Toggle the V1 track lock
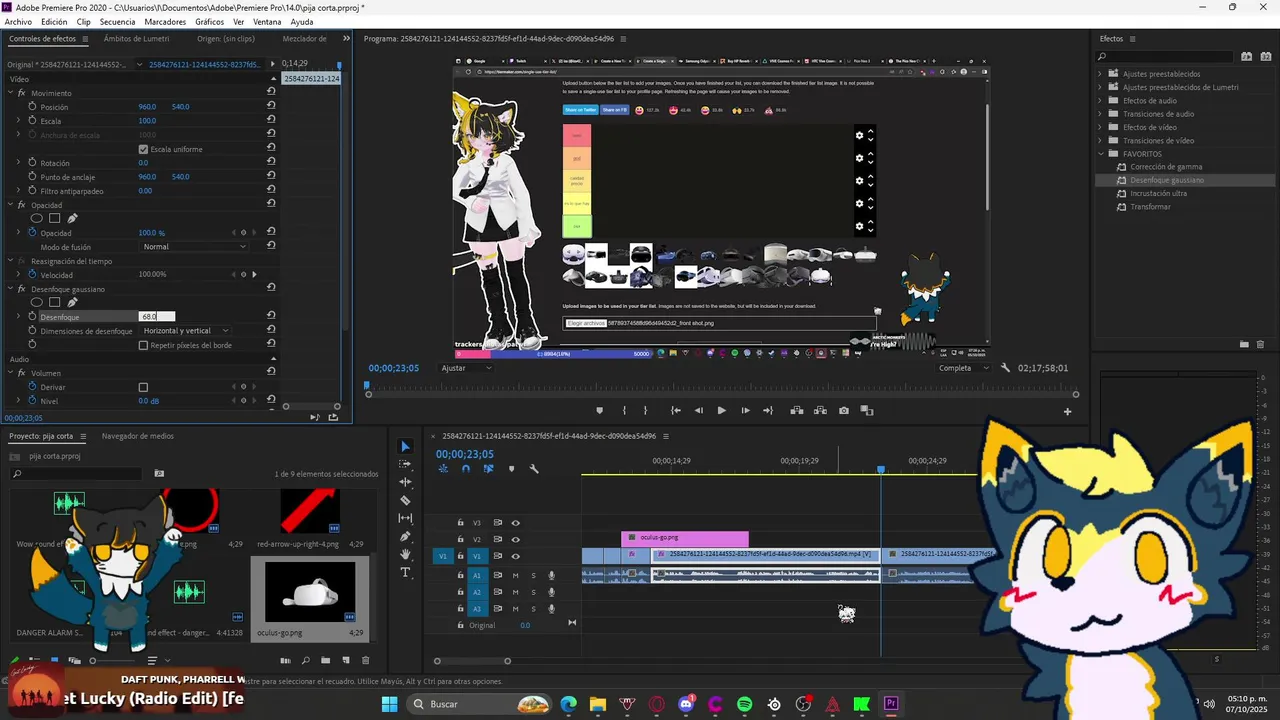This screenshot has width=1280, height=720. tap(461, 556)
